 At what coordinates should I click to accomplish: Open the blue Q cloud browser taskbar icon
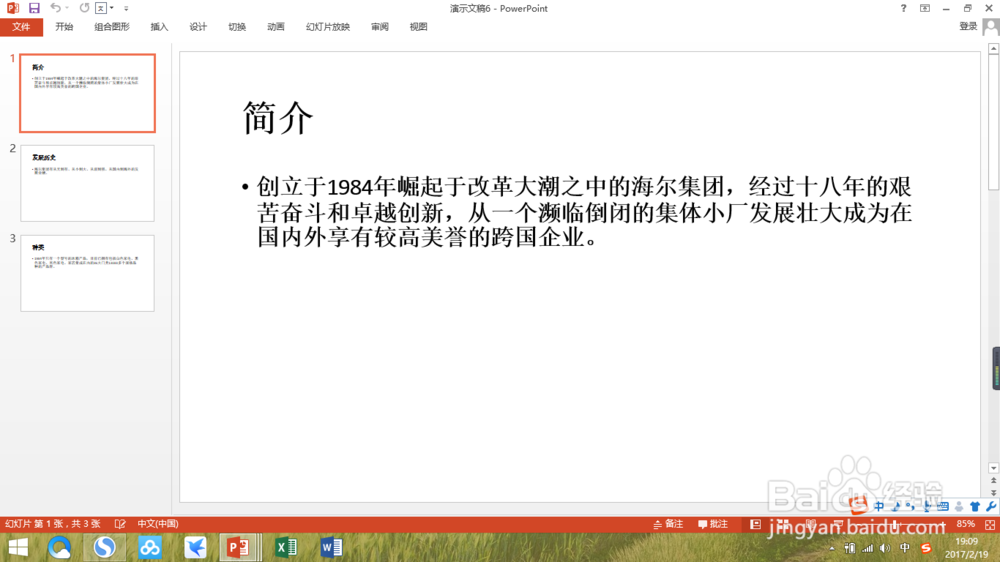(59, 547)
